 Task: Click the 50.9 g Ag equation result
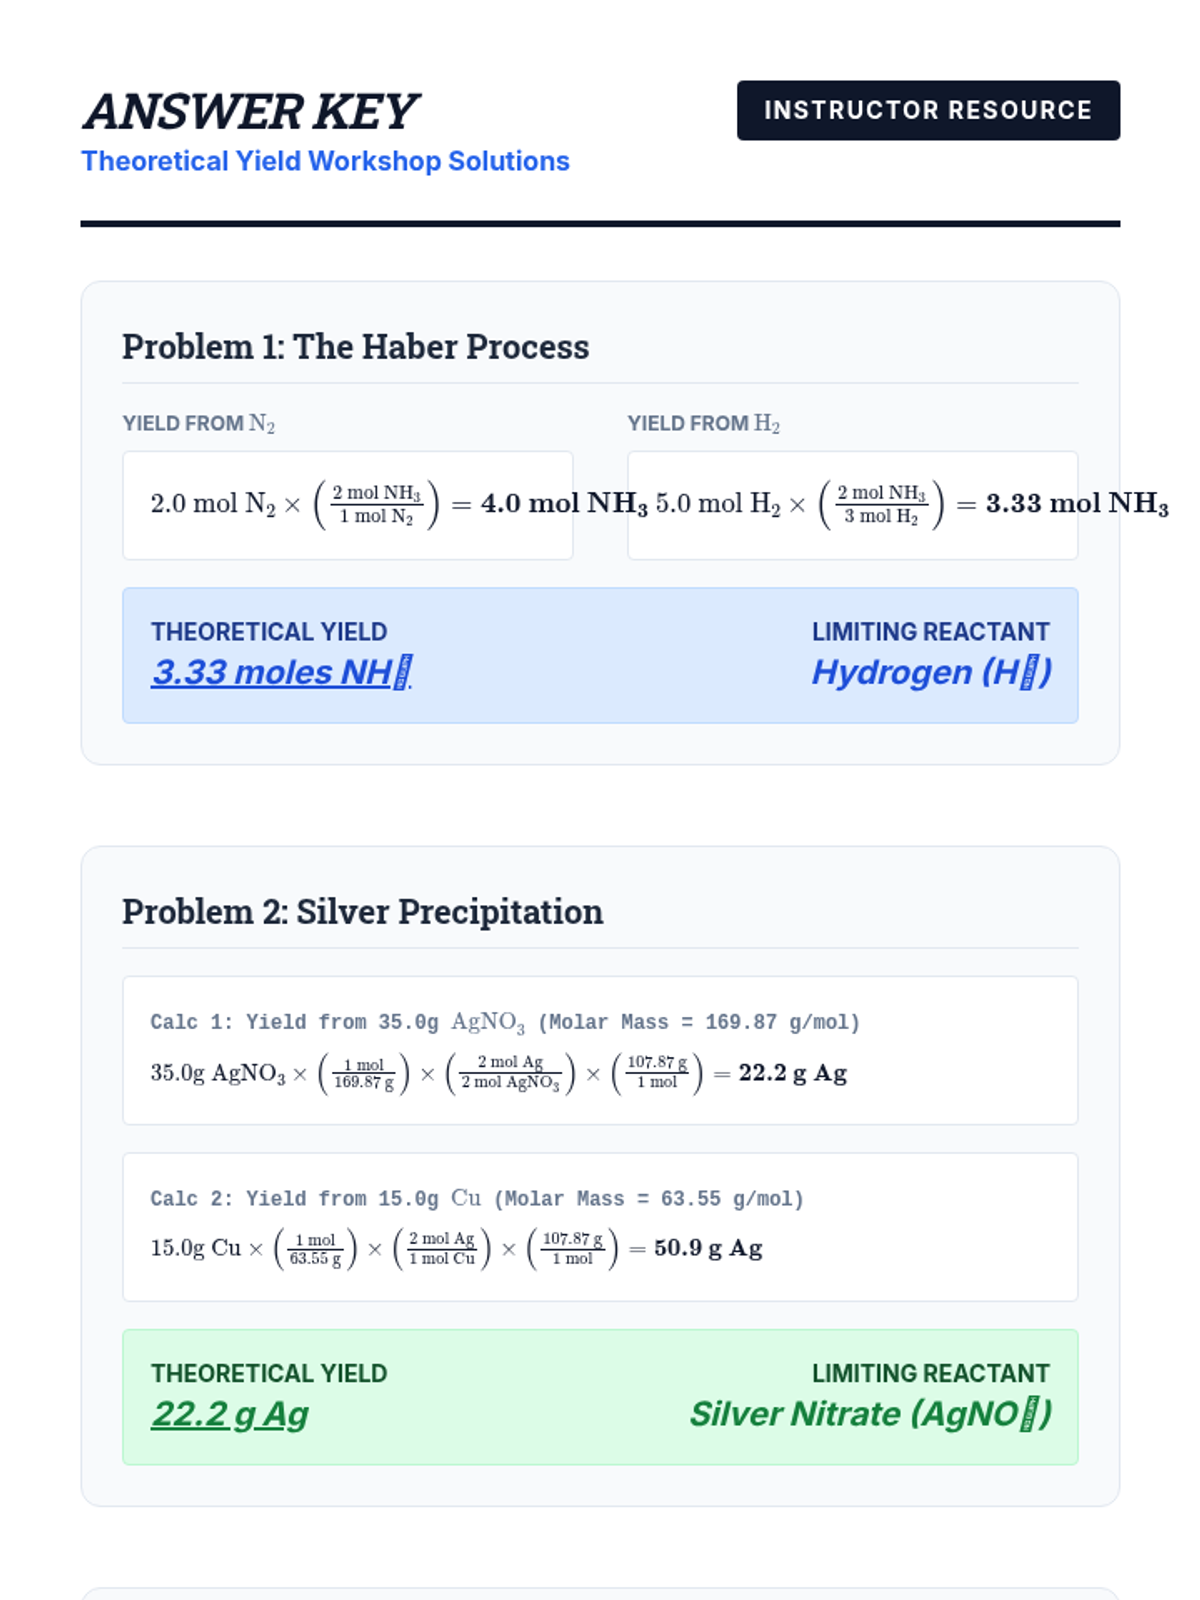tap(708, 1248)
